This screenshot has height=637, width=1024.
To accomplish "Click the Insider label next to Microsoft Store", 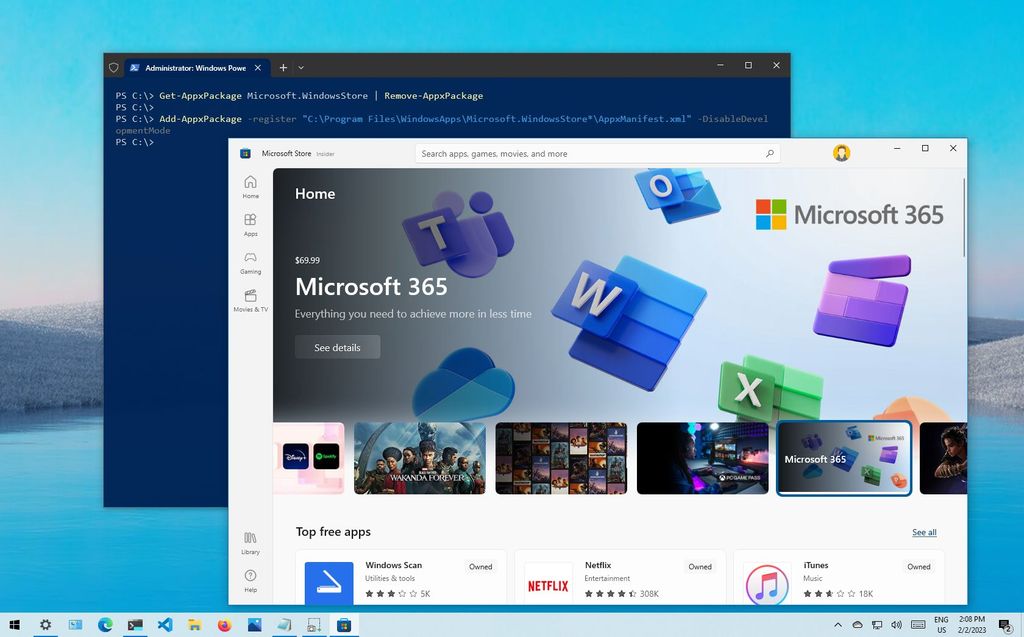I will pos(327,153).
